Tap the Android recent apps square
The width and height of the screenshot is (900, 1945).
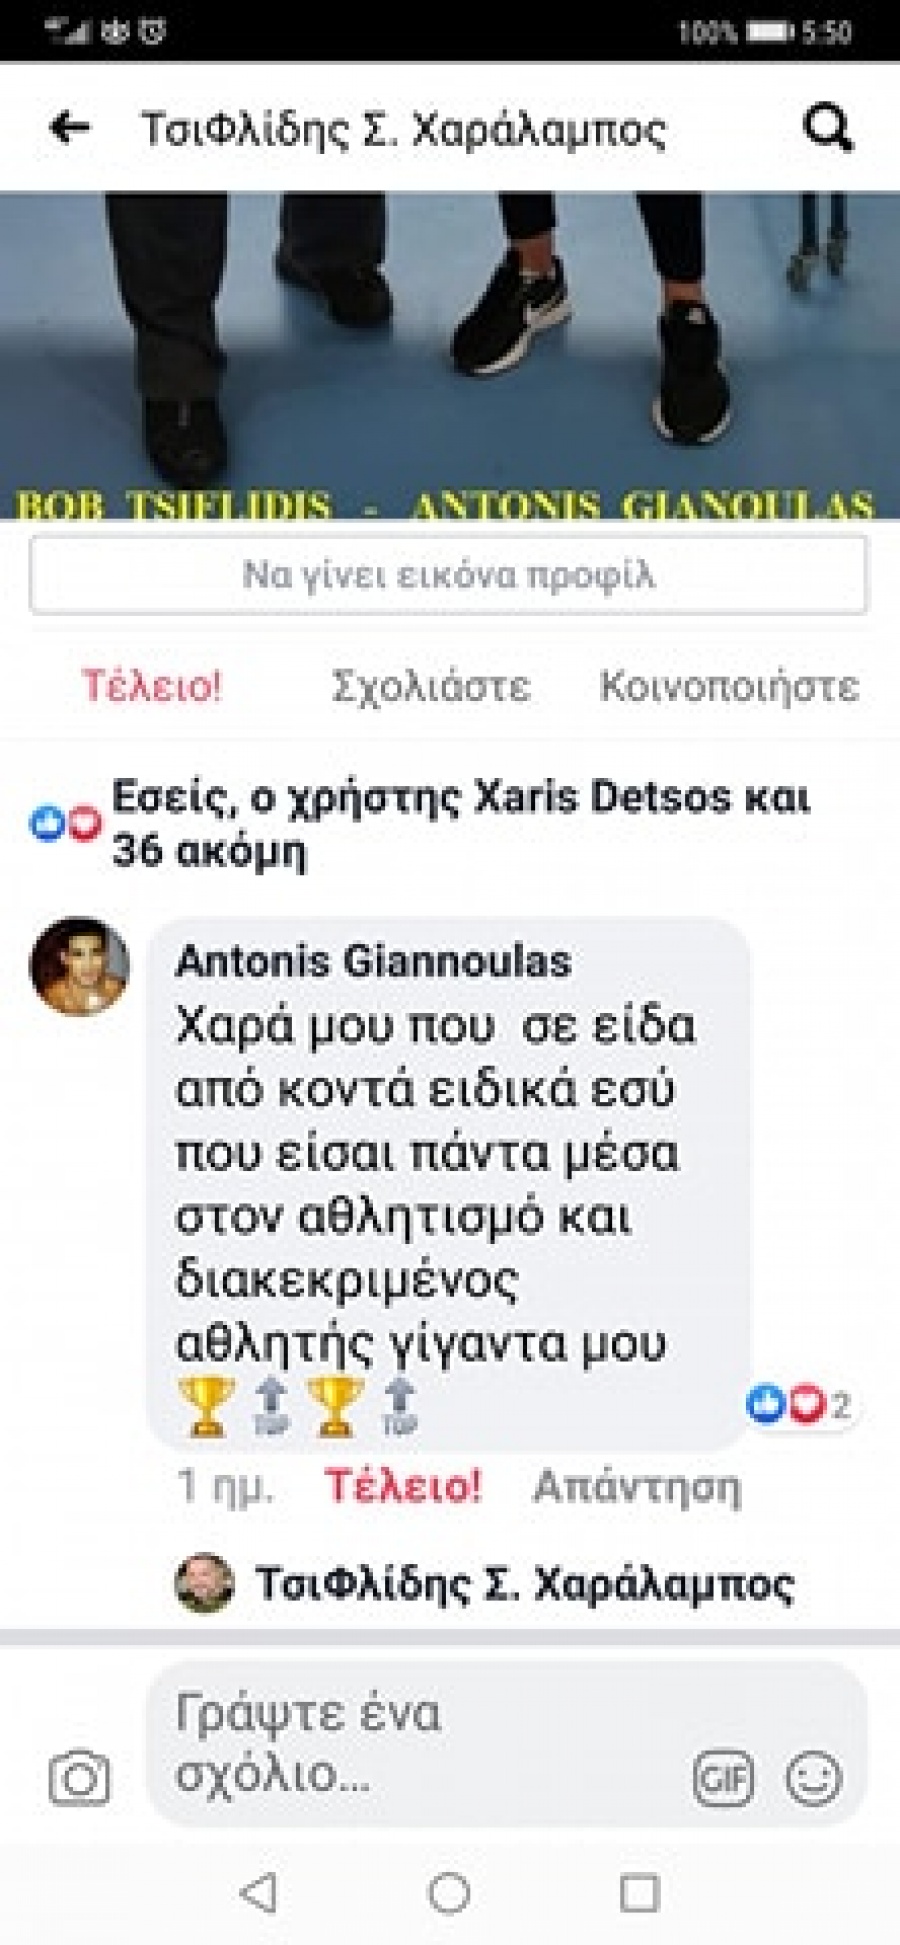[640, 1892]
